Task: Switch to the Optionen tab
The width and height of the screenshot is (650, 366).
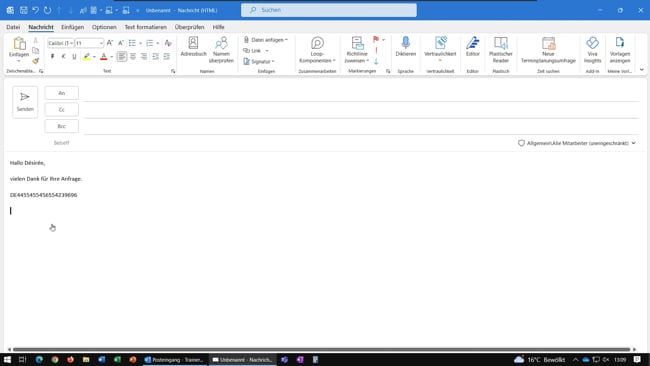Action: pyautogui.click(x=104, y=27)
